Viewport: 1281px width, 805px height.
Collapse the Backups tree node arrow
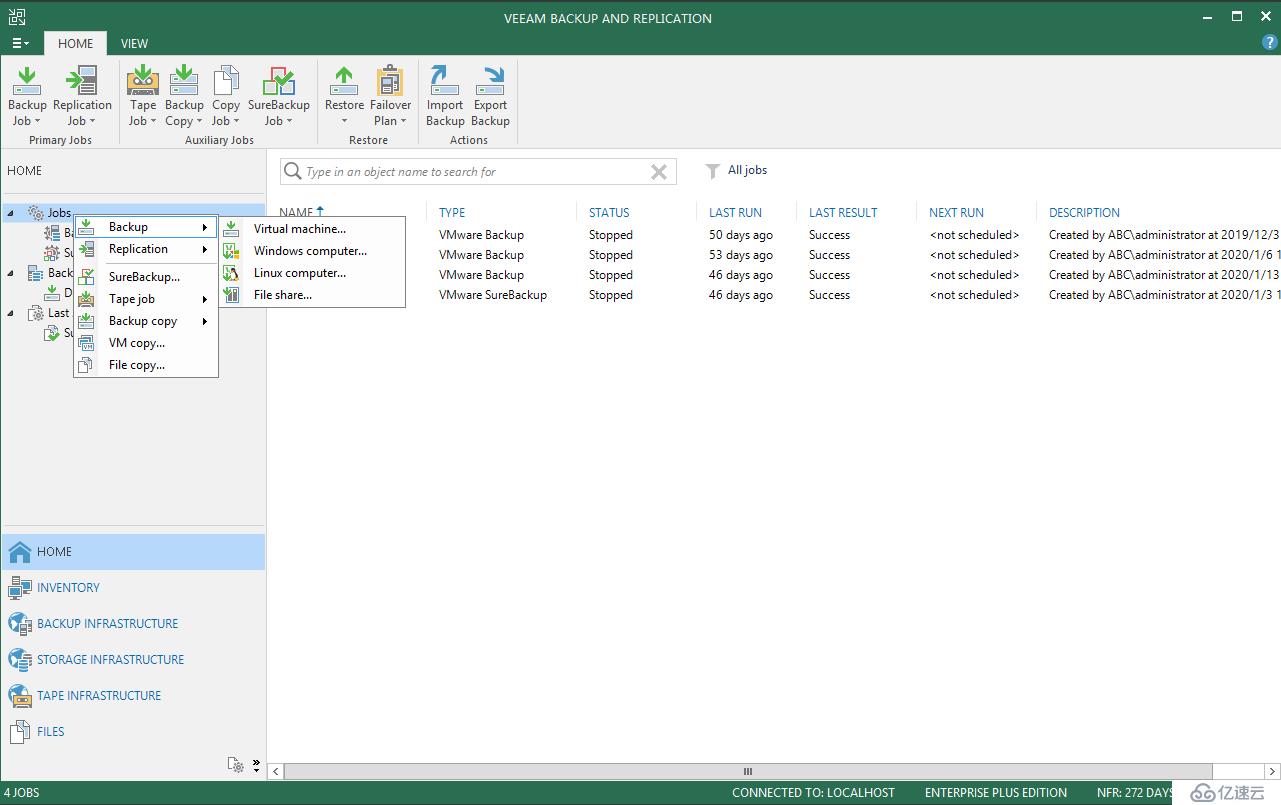point(11,273)
